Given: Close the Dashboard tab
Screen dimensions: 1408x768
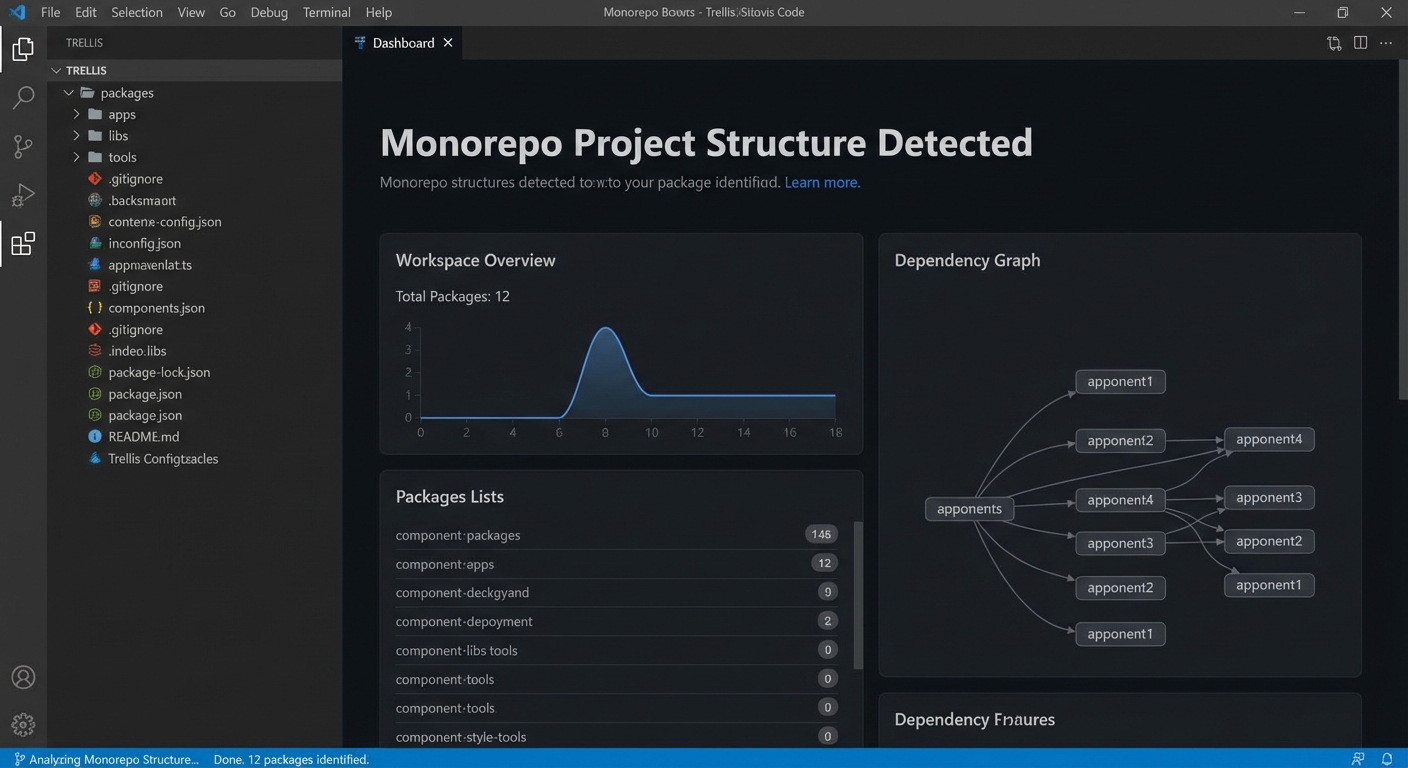Looking at the screenshot, I should (x=448, y=43).
